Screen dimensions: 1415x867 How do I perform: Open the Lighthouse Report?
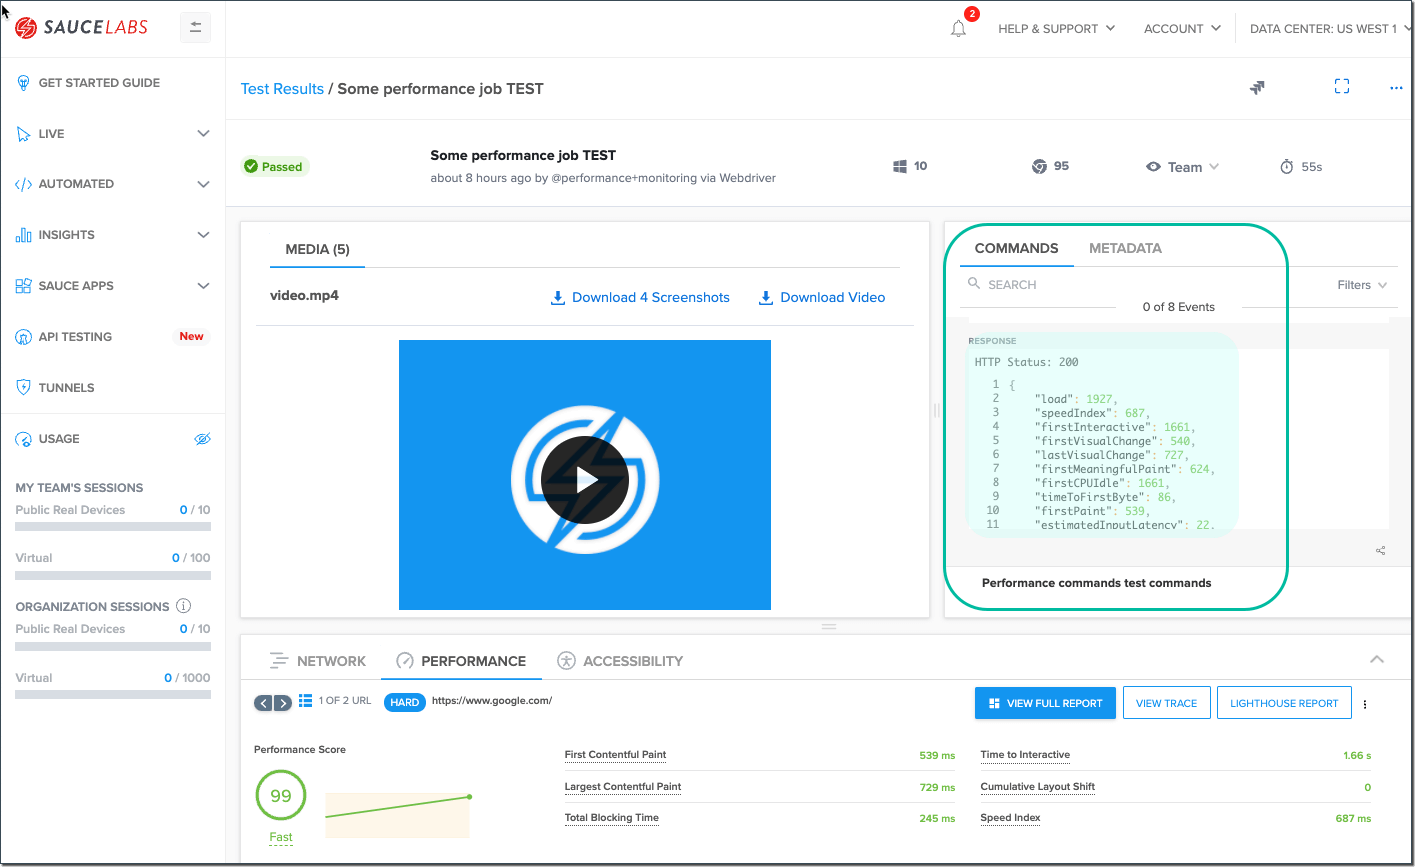point(1284,702)
